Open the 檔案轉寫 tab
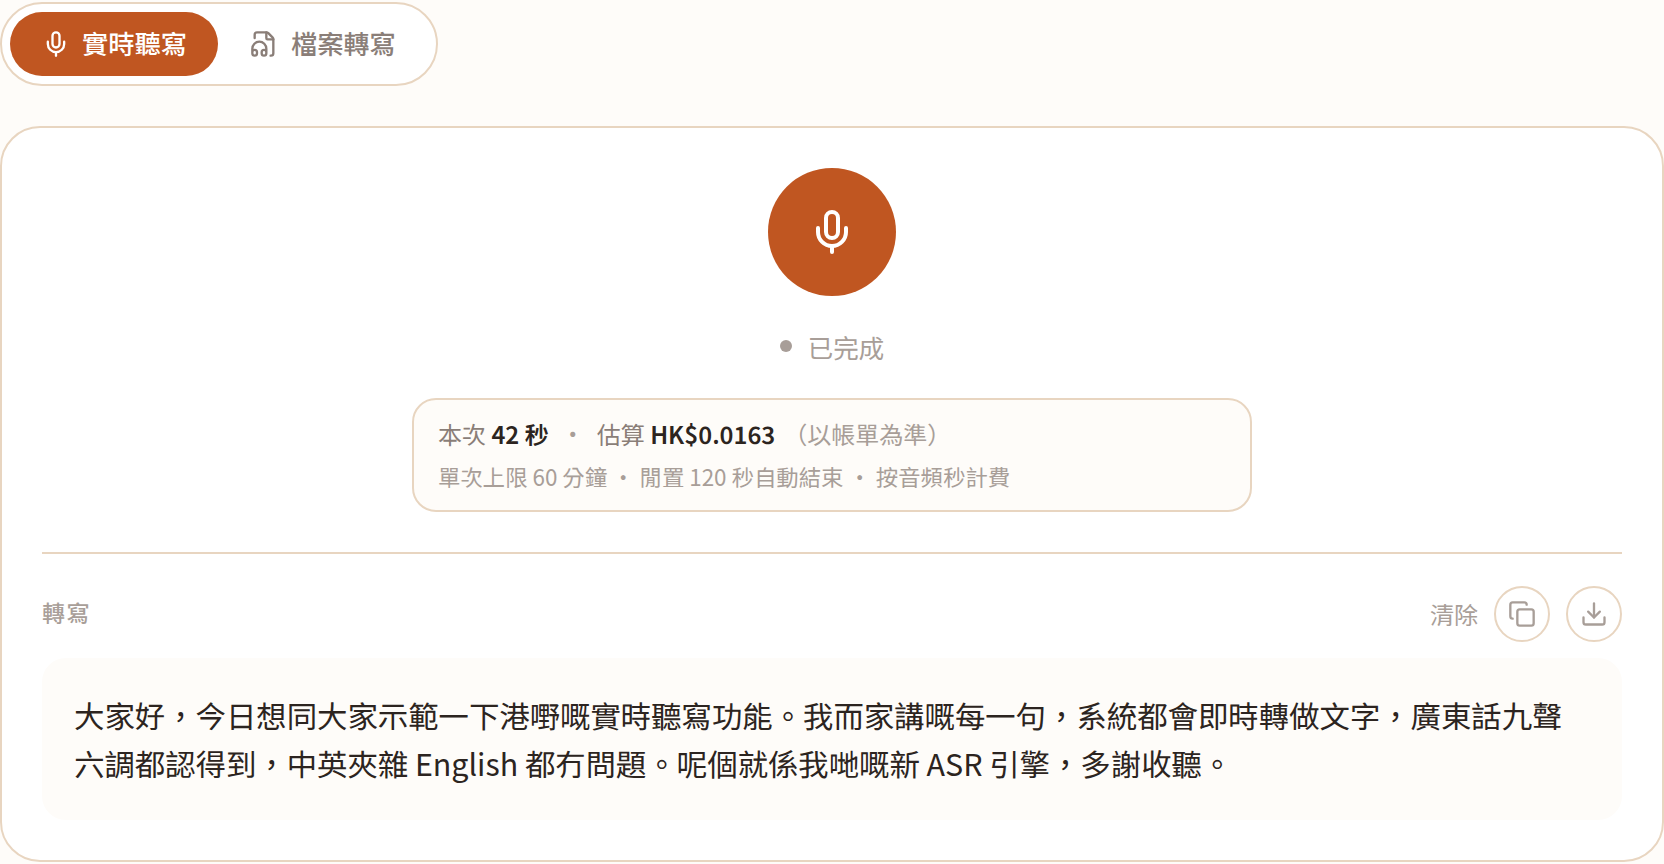 [323, 44]
